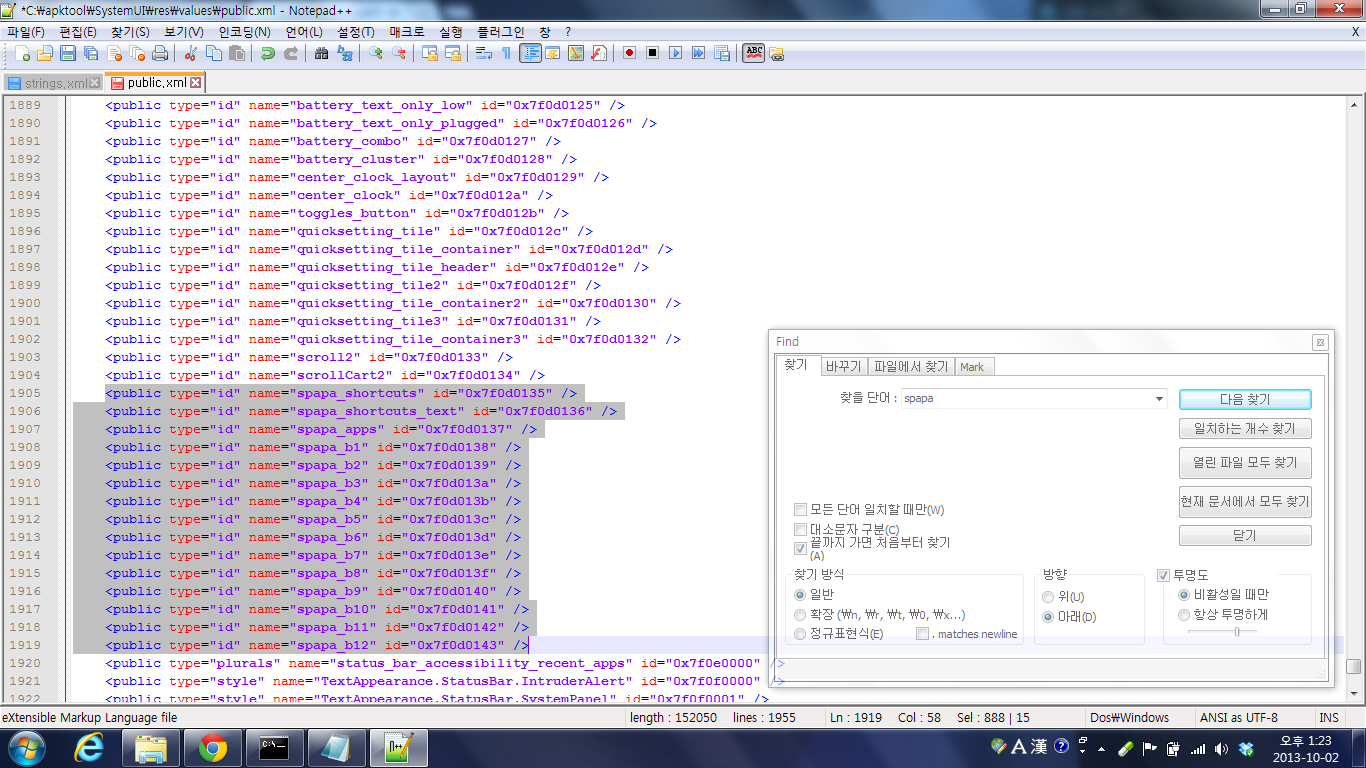Image resolution: width=1366 pixels, height=768 pixels.
Task: Click the 다음 찾기 button
Action: [x=1244, y=399]
